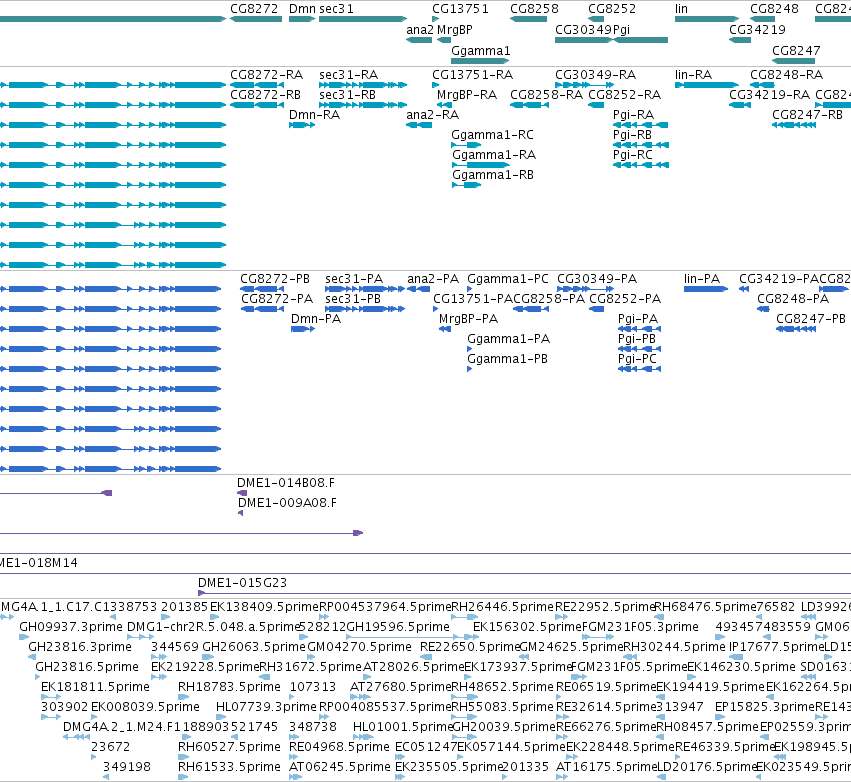Click the MrgBP gene label

(x=455, y=30)
